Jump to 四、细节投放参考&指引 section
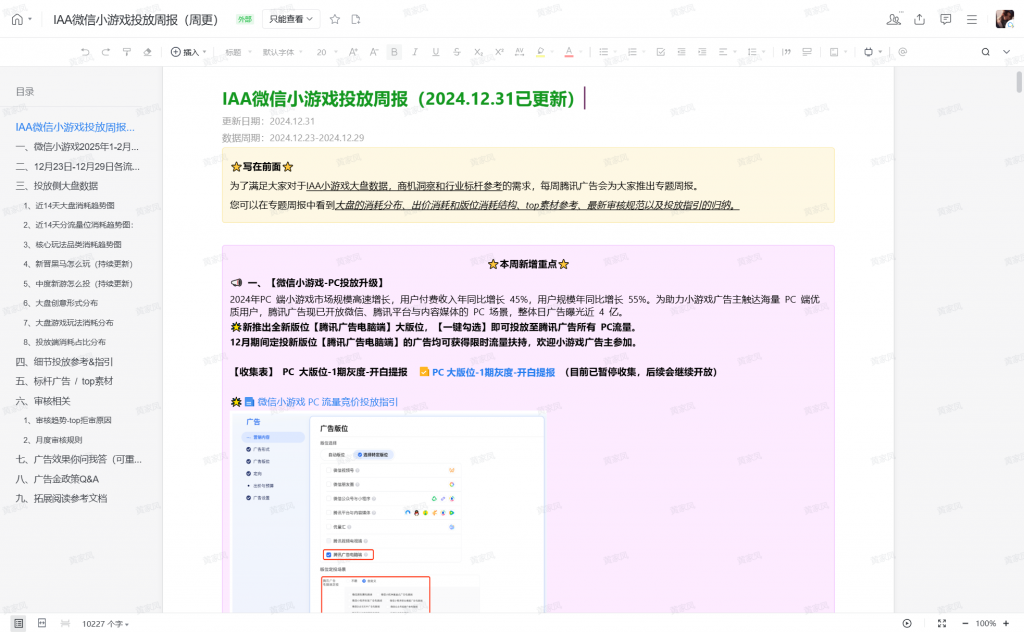Screen dimensions: 1024x633 point(64,362)
